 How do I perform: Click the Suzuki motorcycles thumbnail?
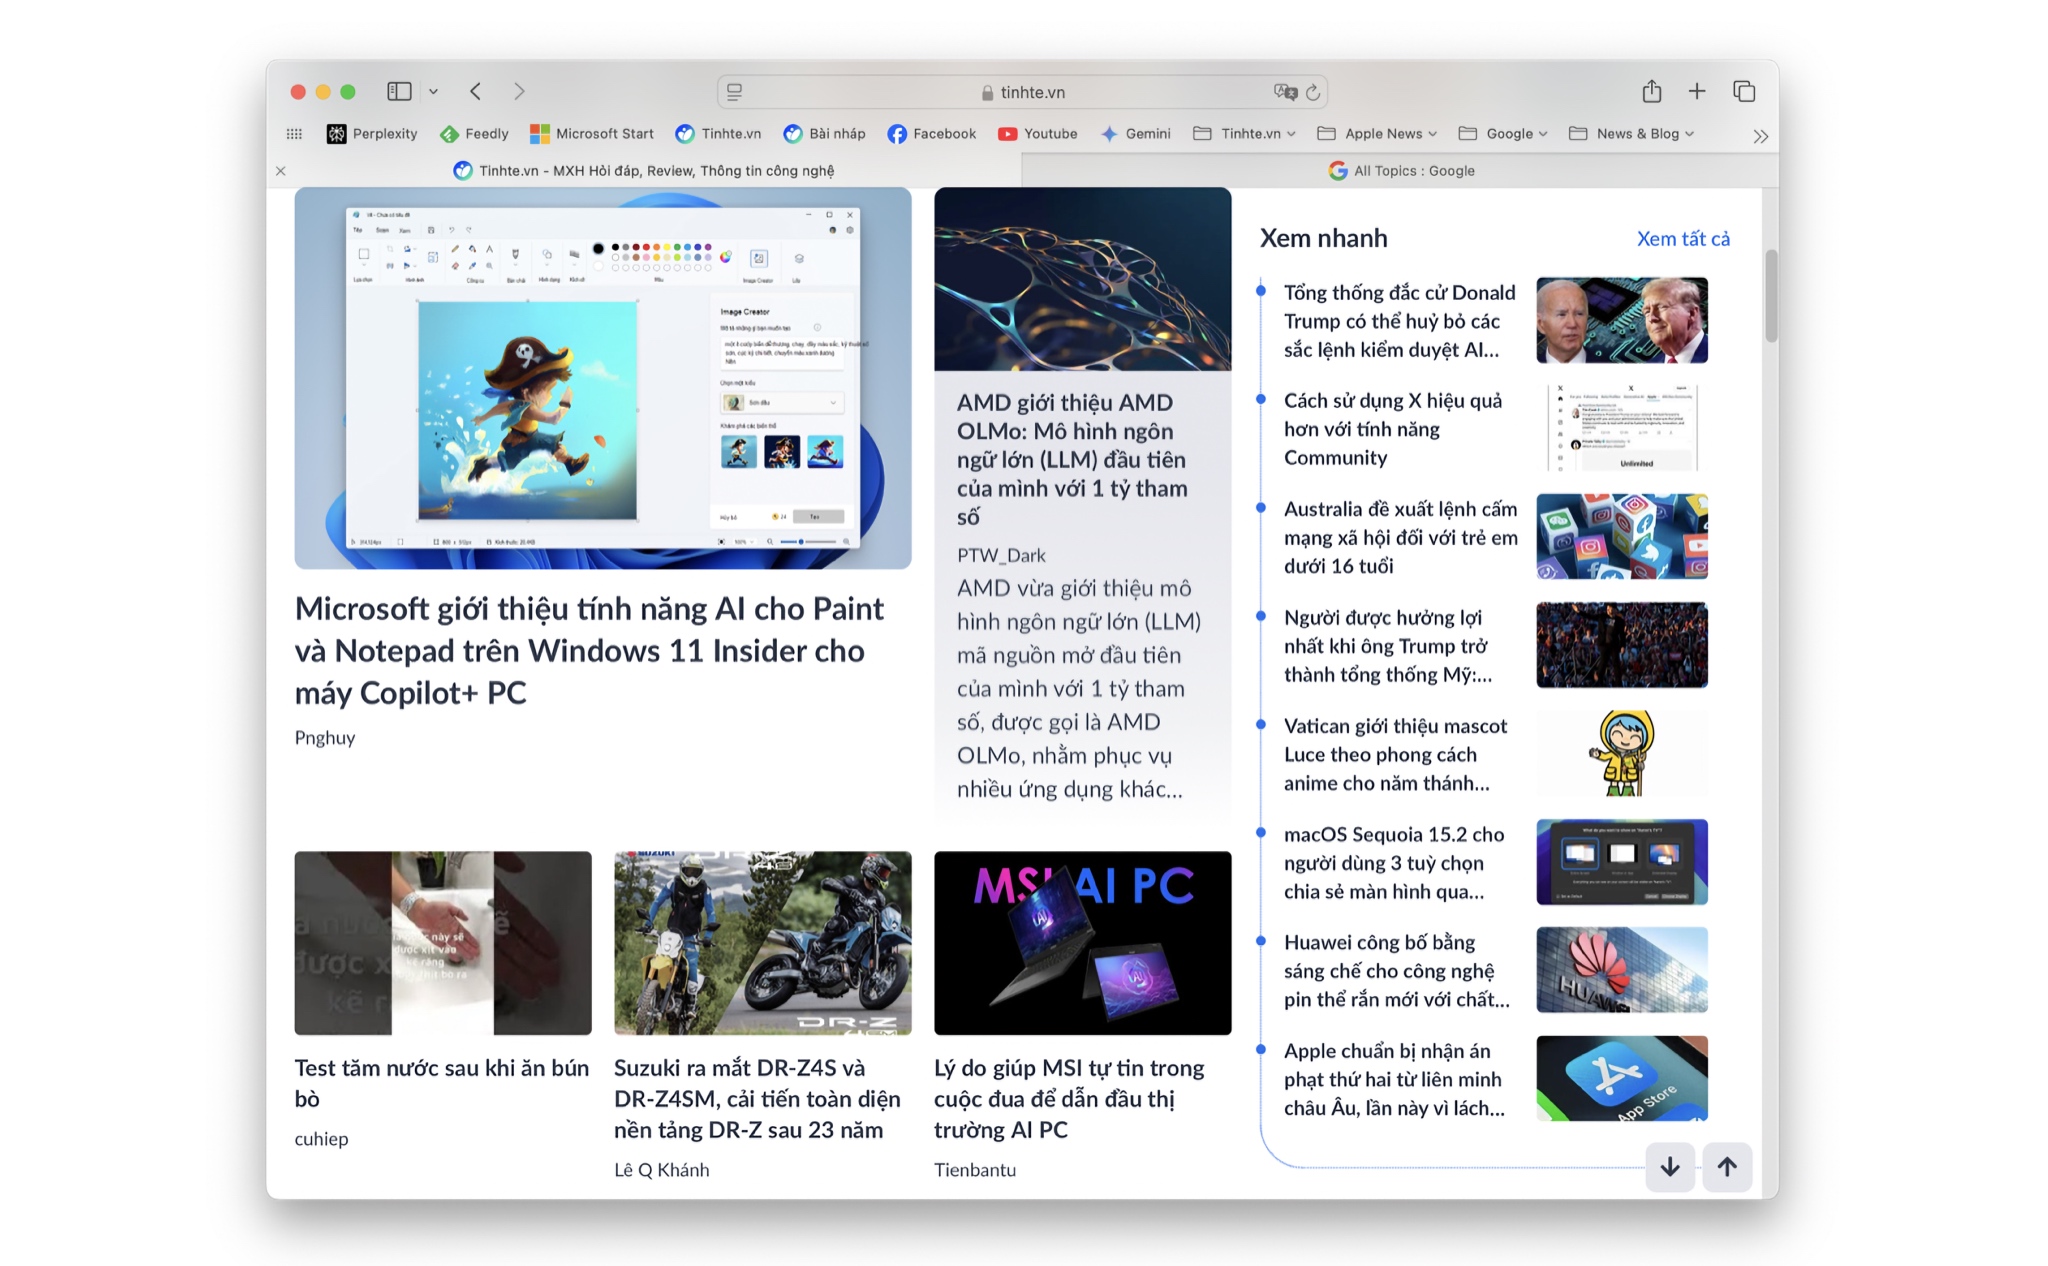coord(763,943)
